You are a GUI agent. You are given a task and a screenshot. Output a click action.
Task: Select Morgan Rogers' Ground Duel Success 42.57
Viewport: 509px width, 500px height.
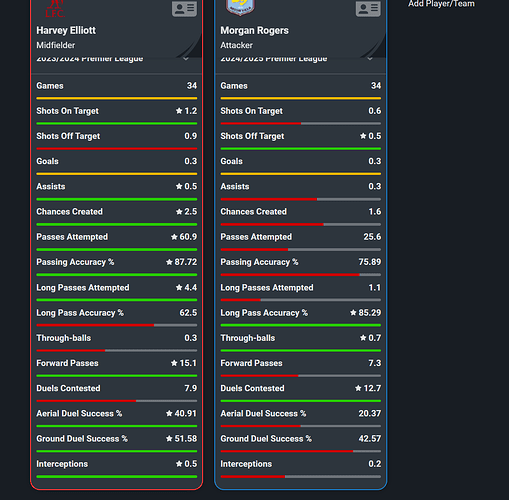(x=370, y=439)
